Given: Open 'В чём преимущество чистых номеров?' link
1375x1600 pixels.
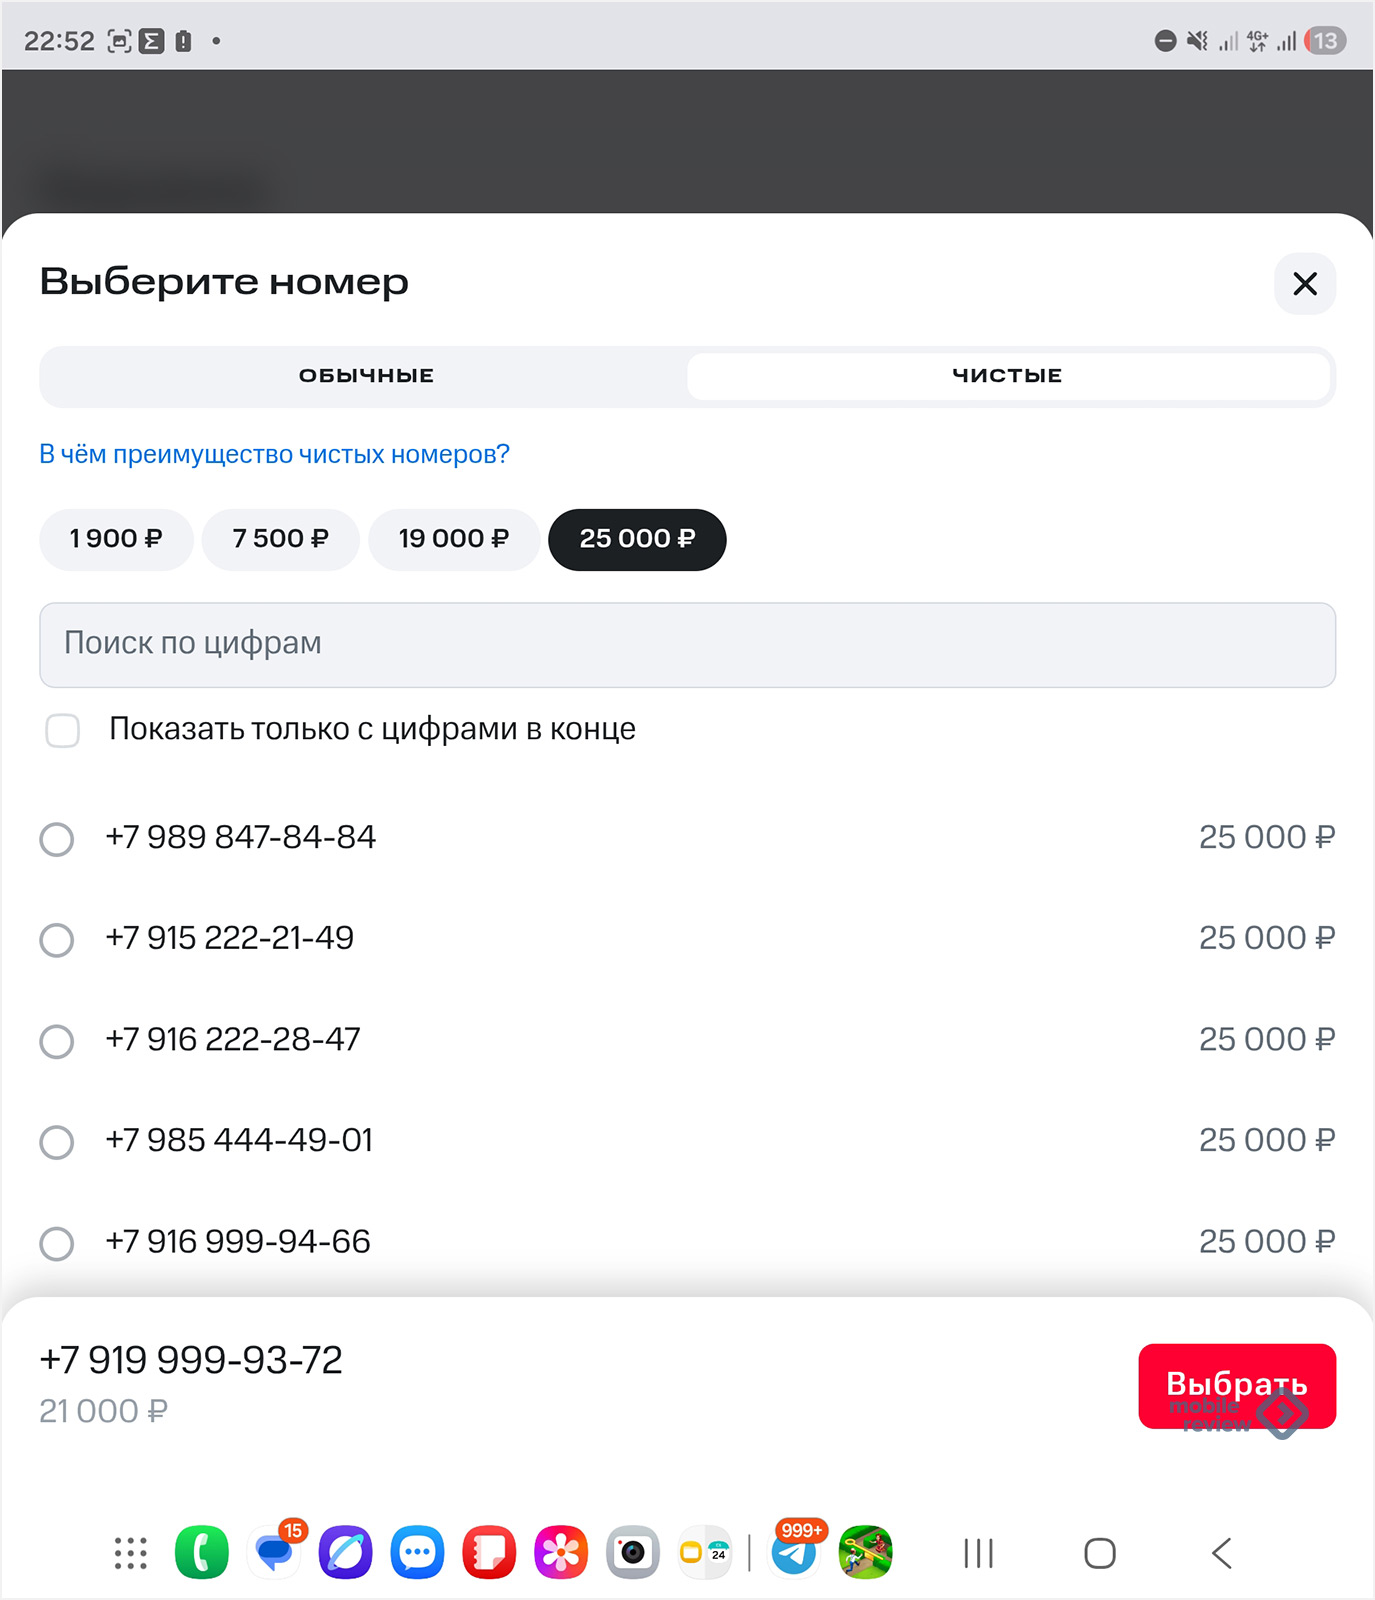Looking at the screenshot, I should [274, 454].
